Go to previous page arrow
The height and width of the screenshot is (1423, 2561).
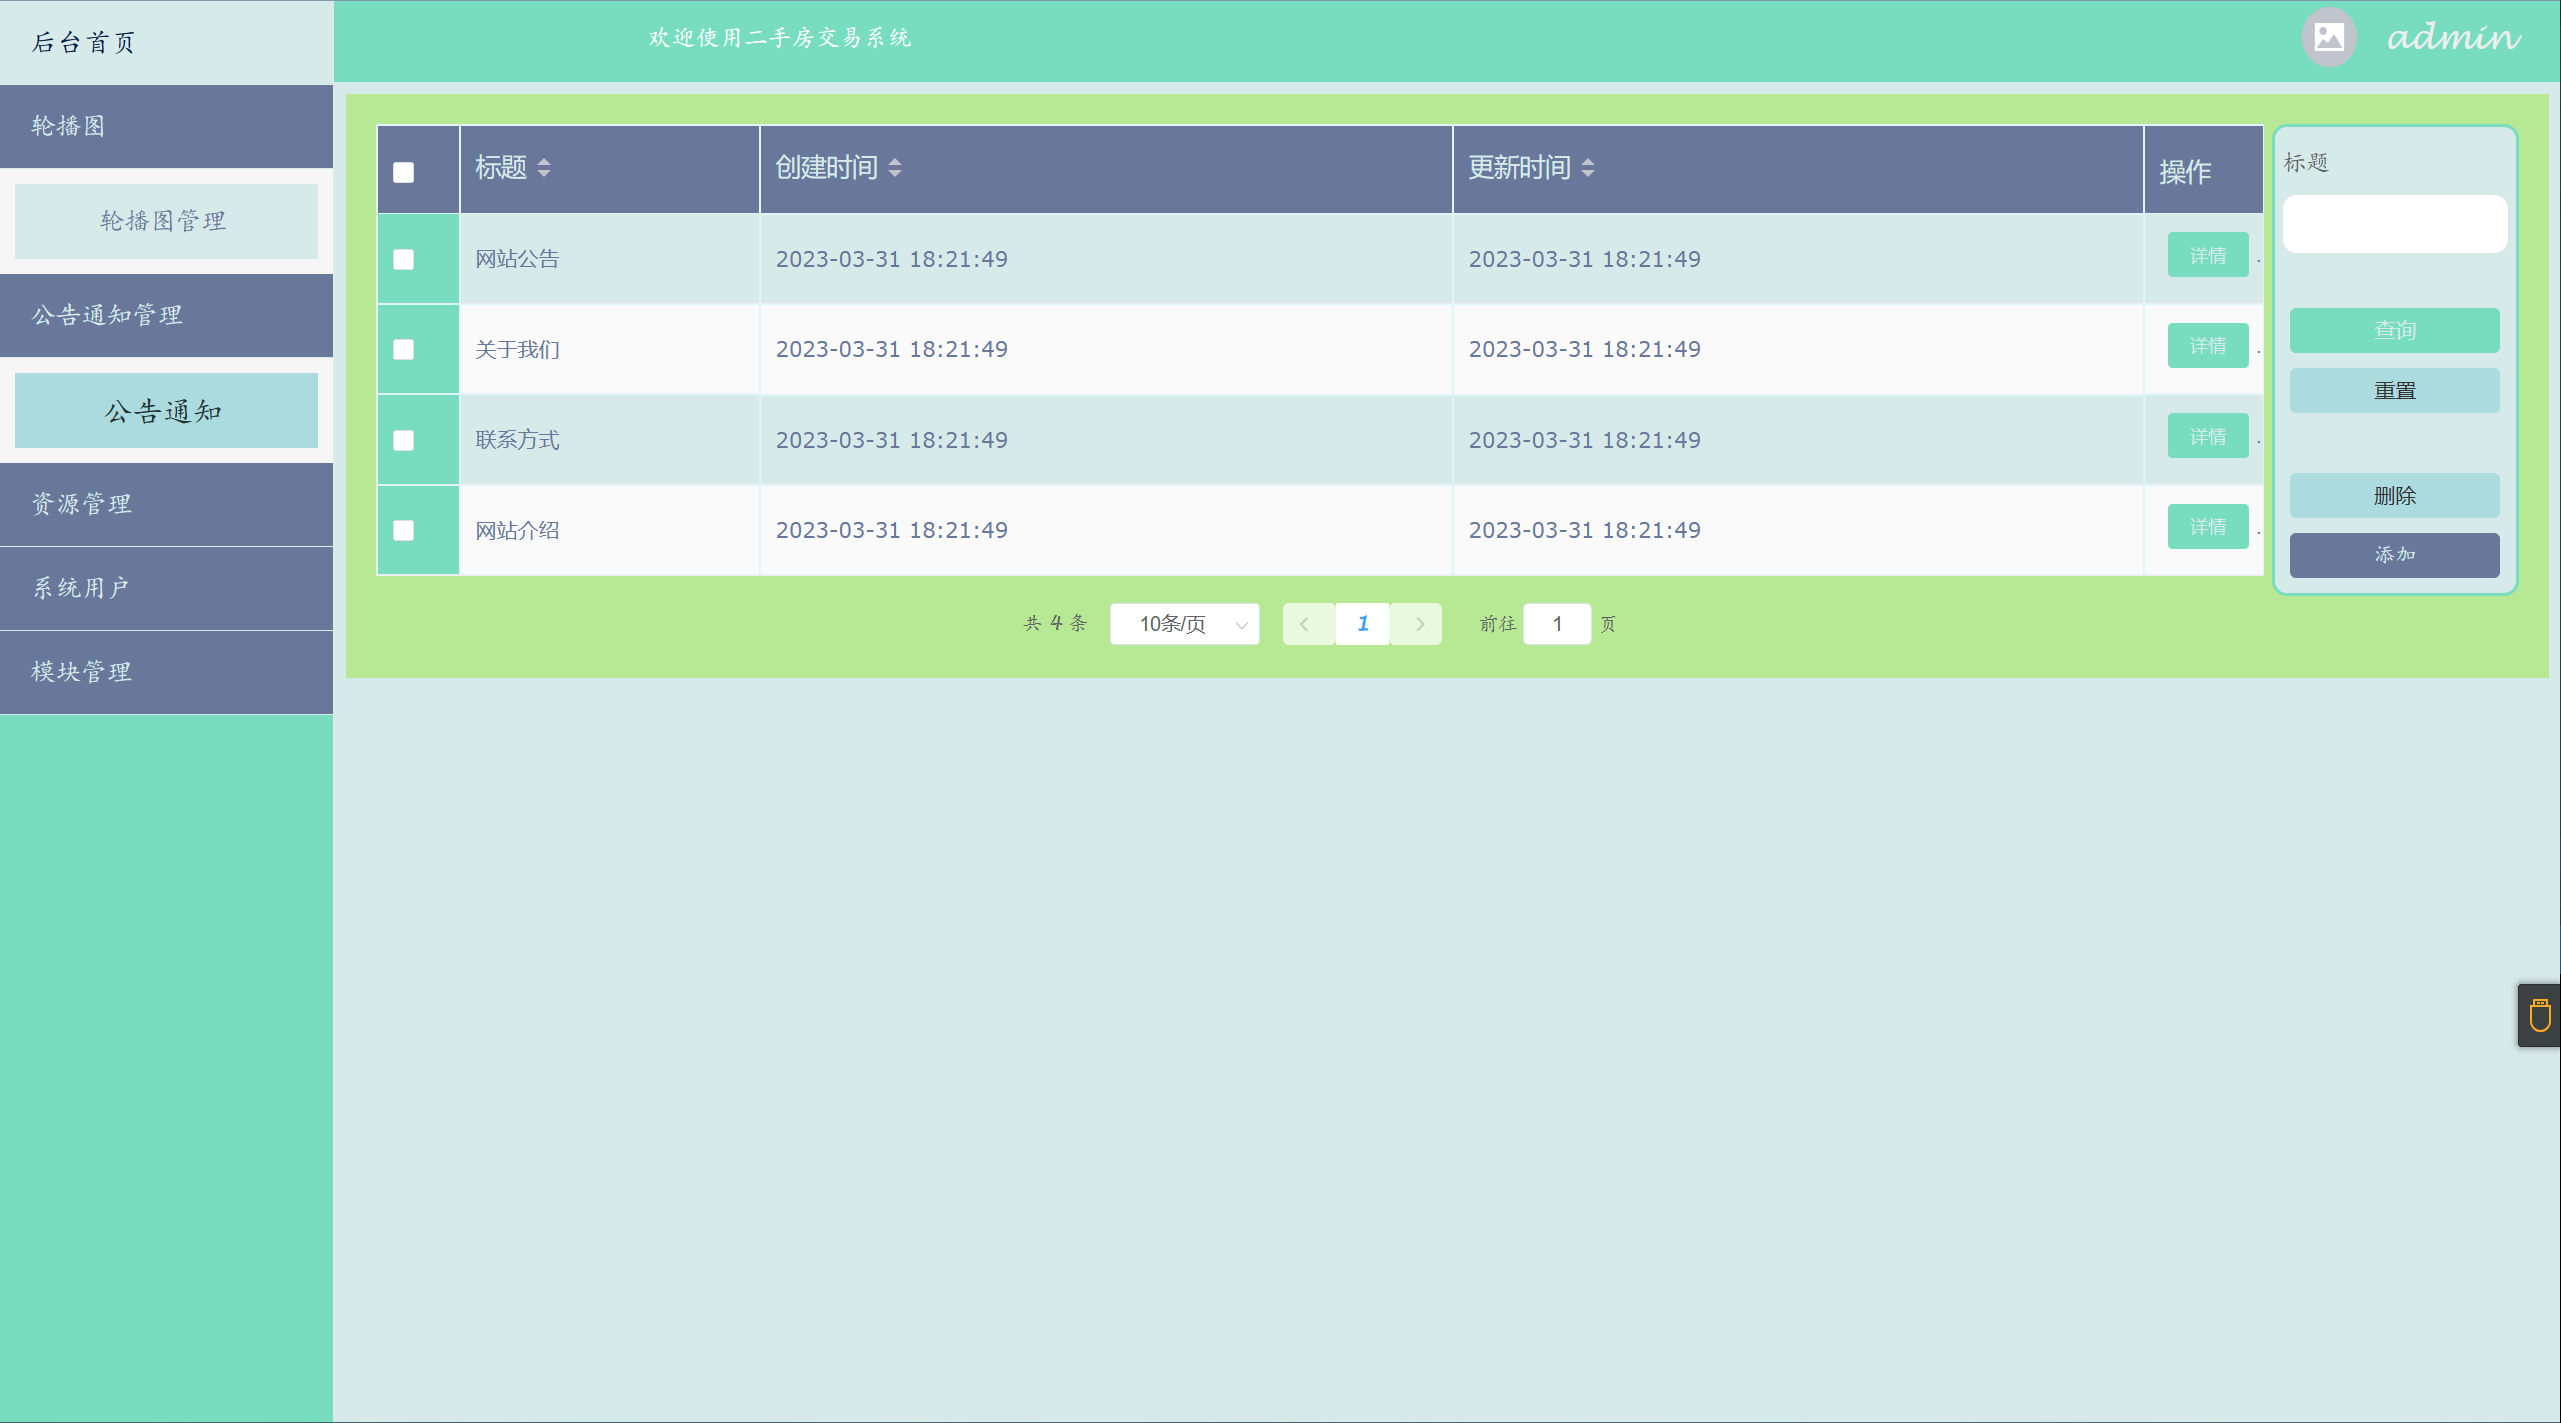tap(1305, 624)
